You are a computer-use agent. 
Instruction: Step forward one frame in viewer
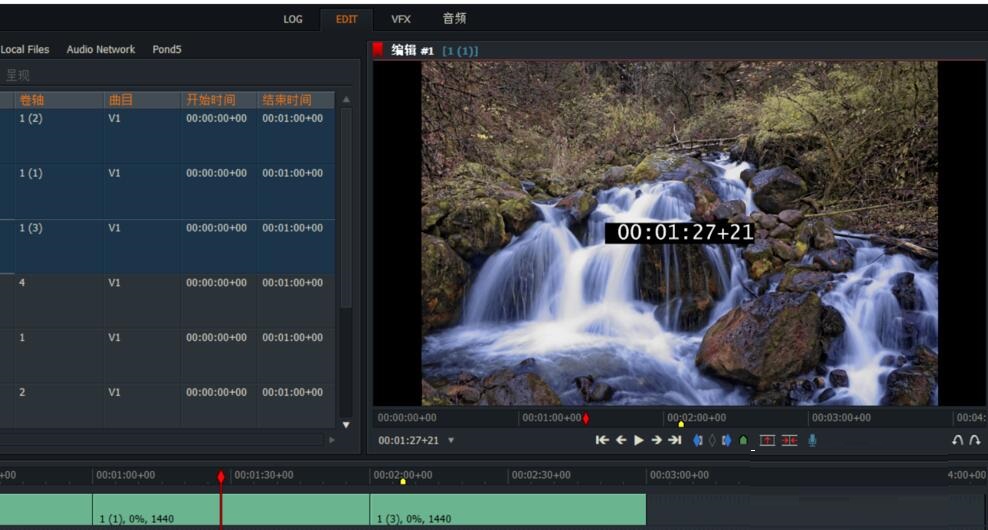(x=657, y=440)
